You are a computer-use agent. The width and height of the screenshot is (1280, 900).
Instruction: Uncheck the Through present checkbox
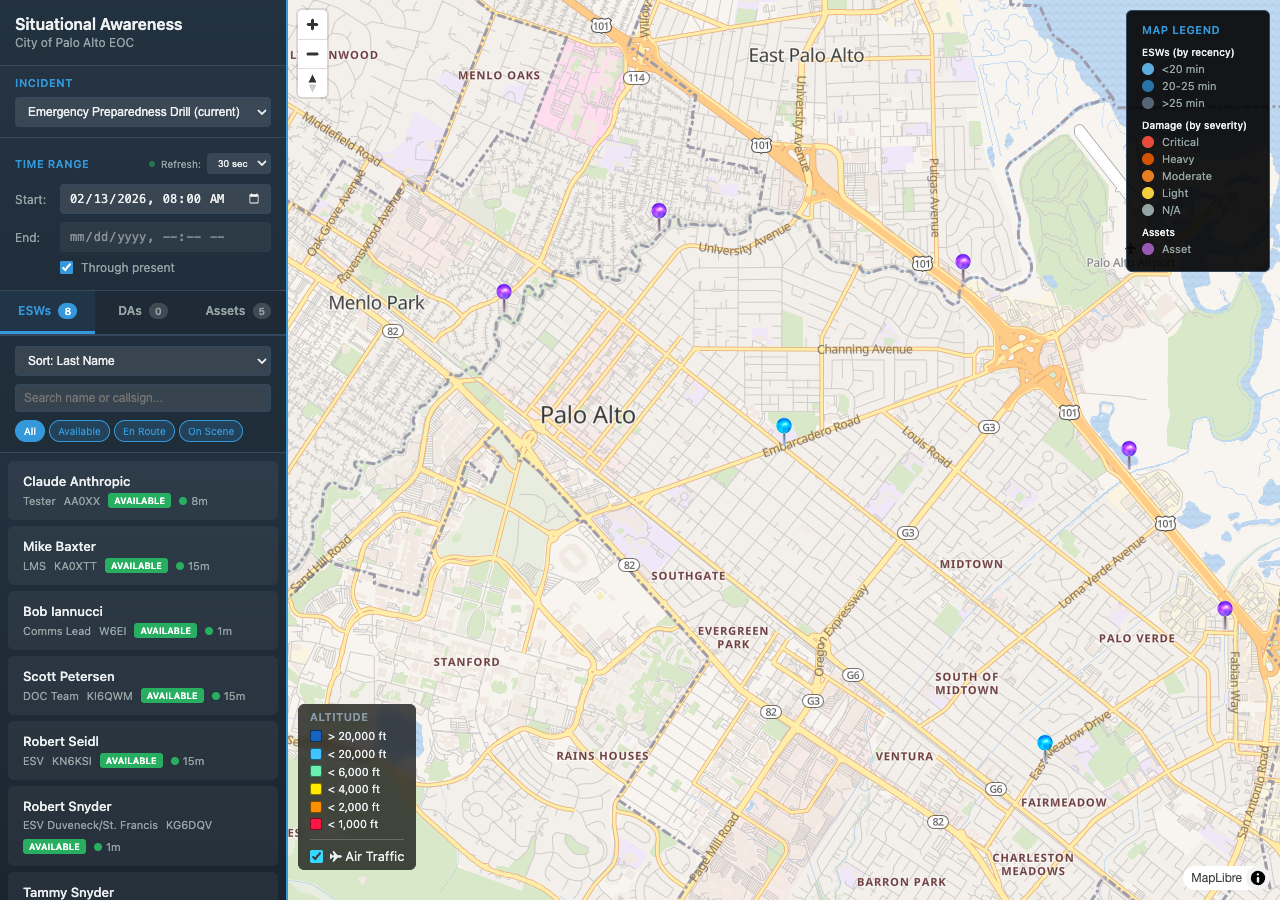tap(66, 267)
